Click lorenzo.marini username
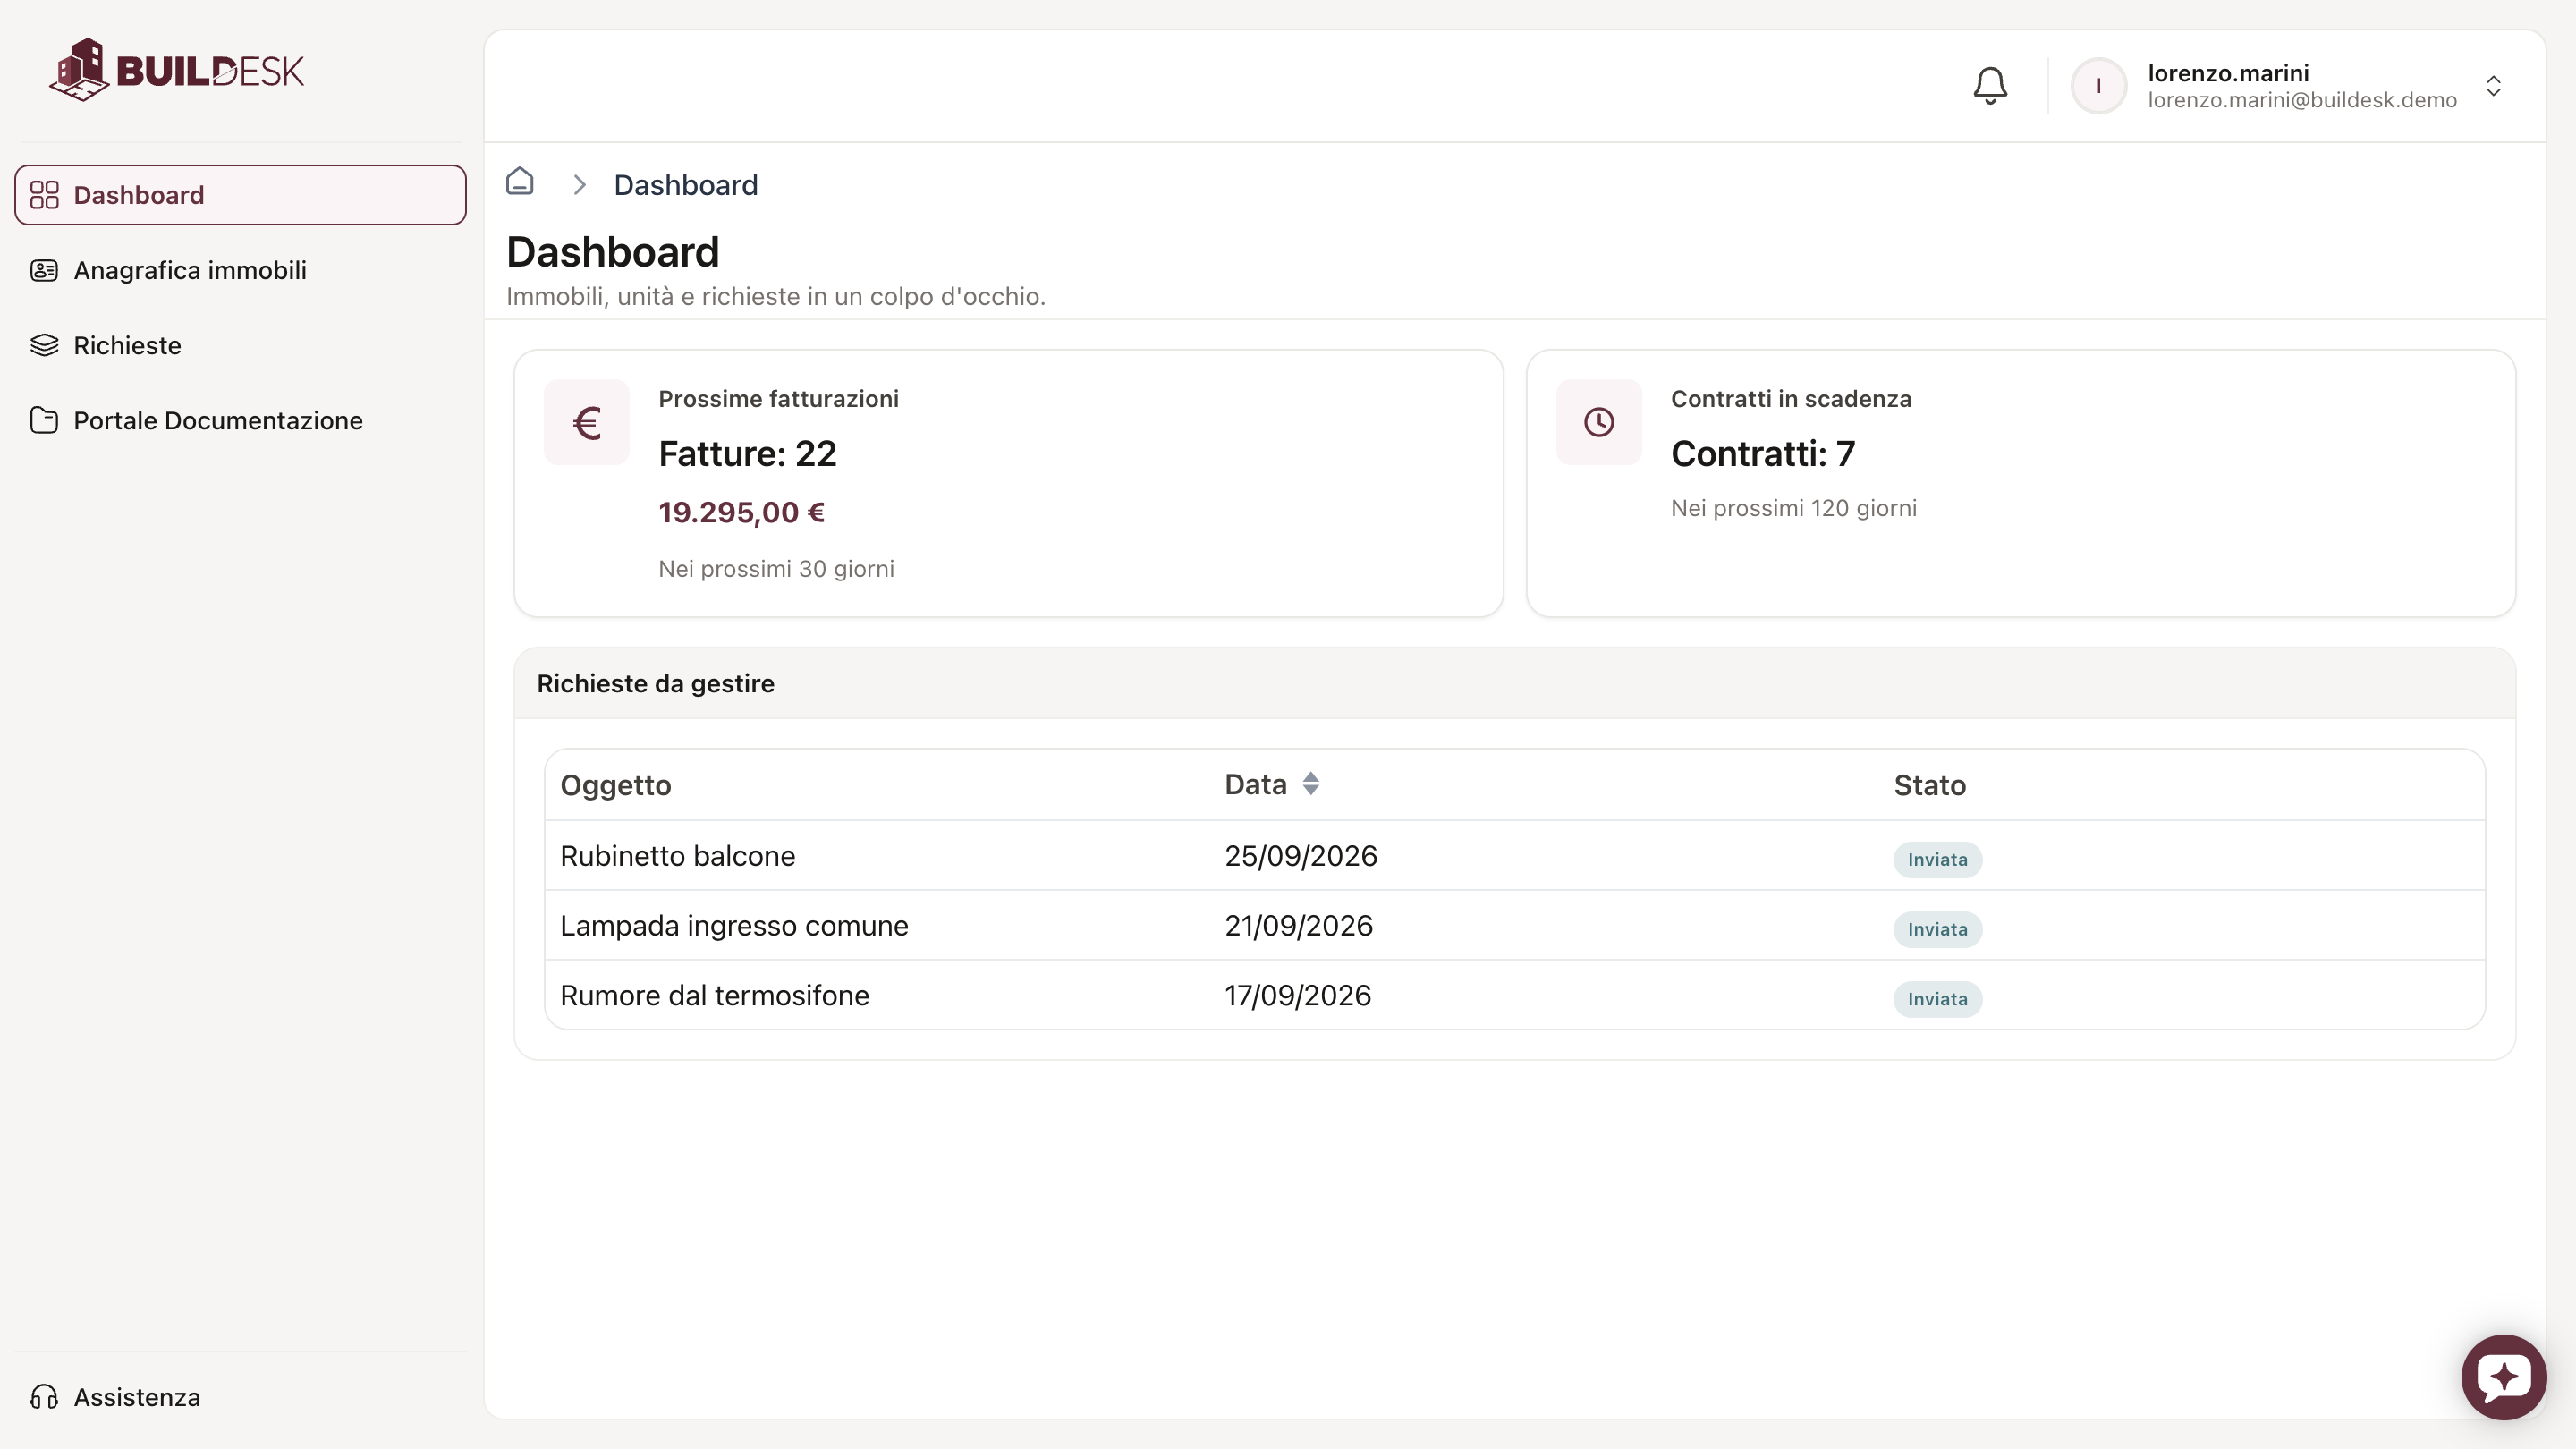 click(2228, 73)
